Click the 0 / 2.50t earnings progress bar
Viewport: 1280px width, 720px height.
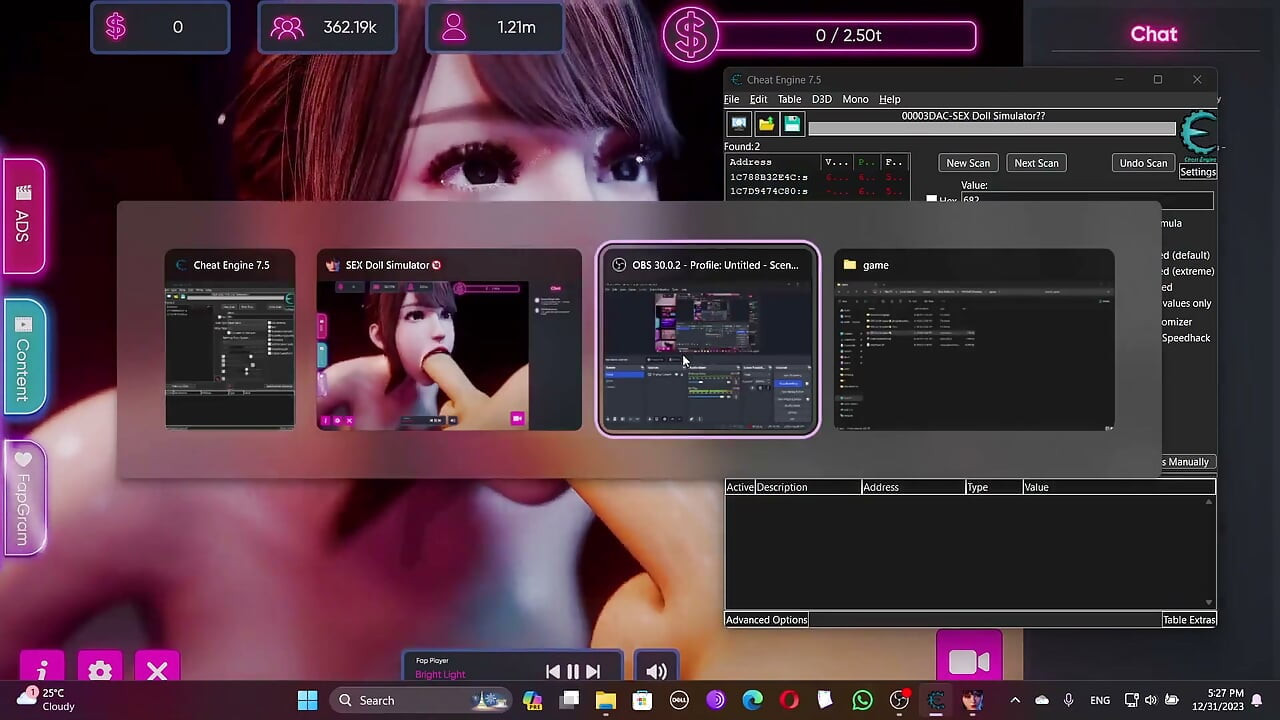pos(846,36)
